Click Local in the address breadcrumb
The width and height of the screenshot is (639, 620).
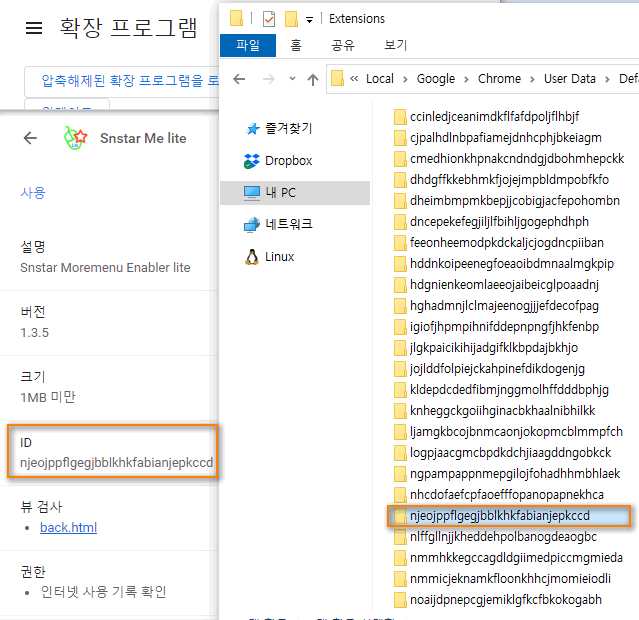tap(380, 79)
